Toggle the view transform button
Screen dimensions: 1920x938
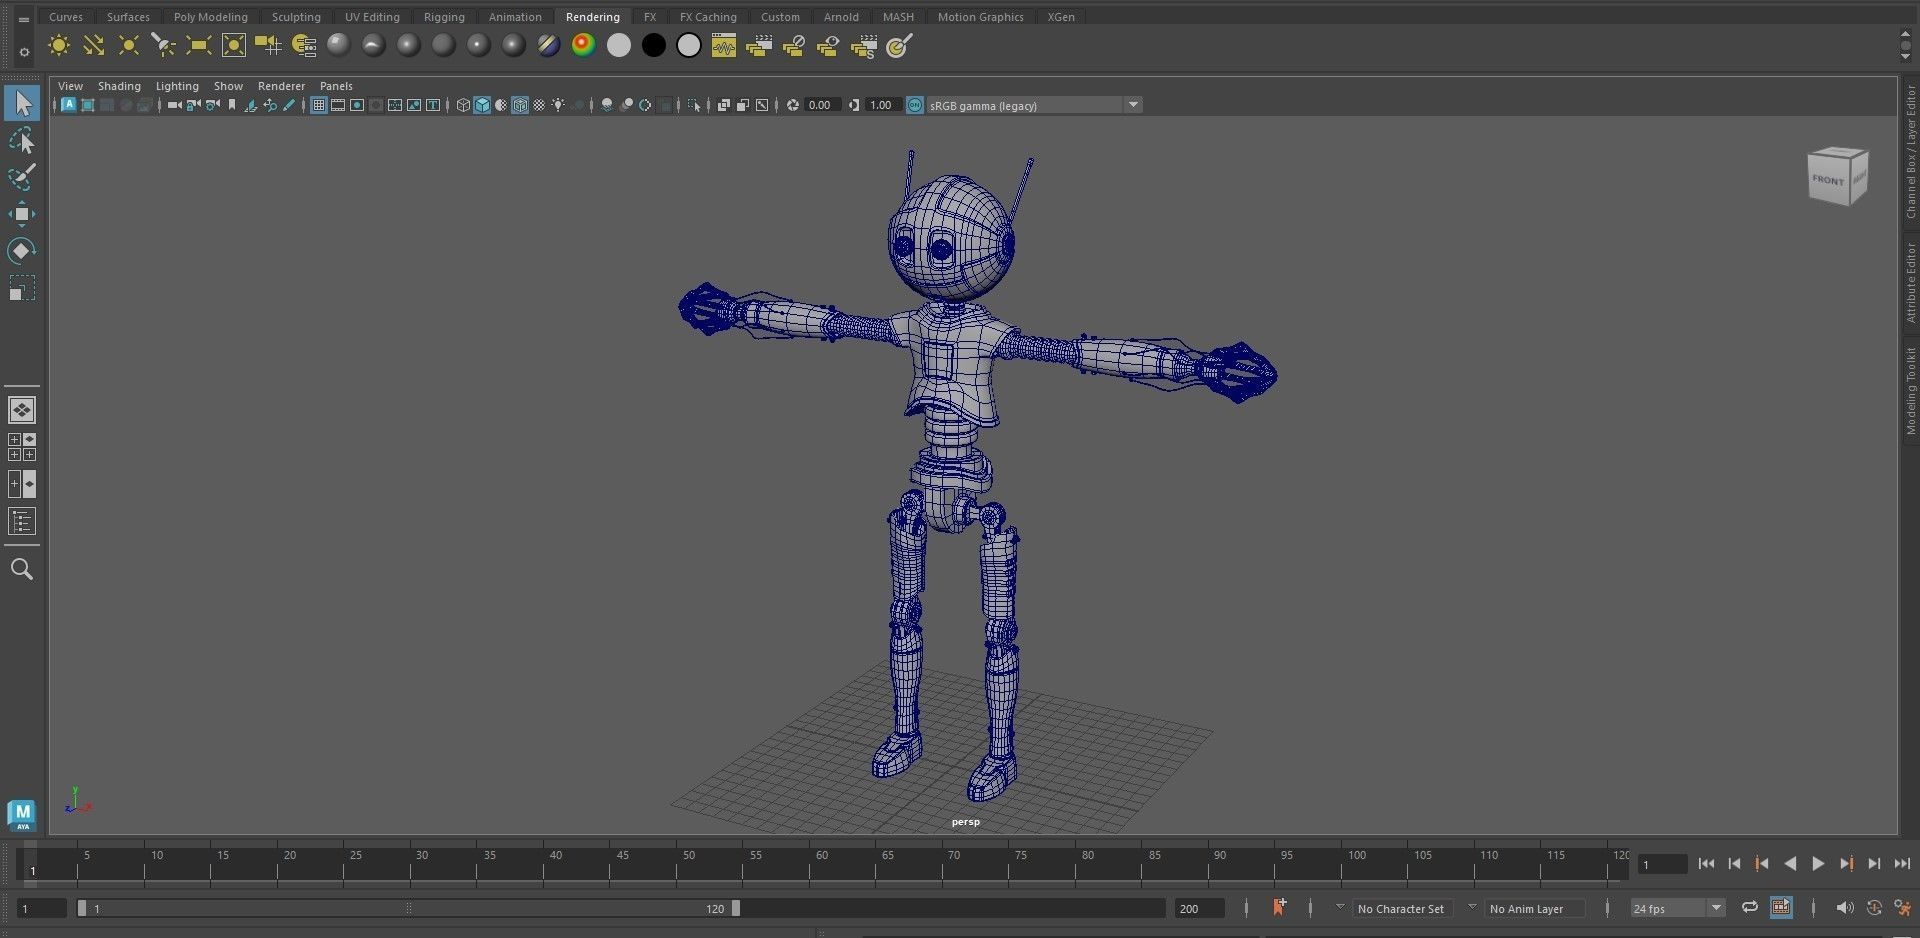point(914,105)
